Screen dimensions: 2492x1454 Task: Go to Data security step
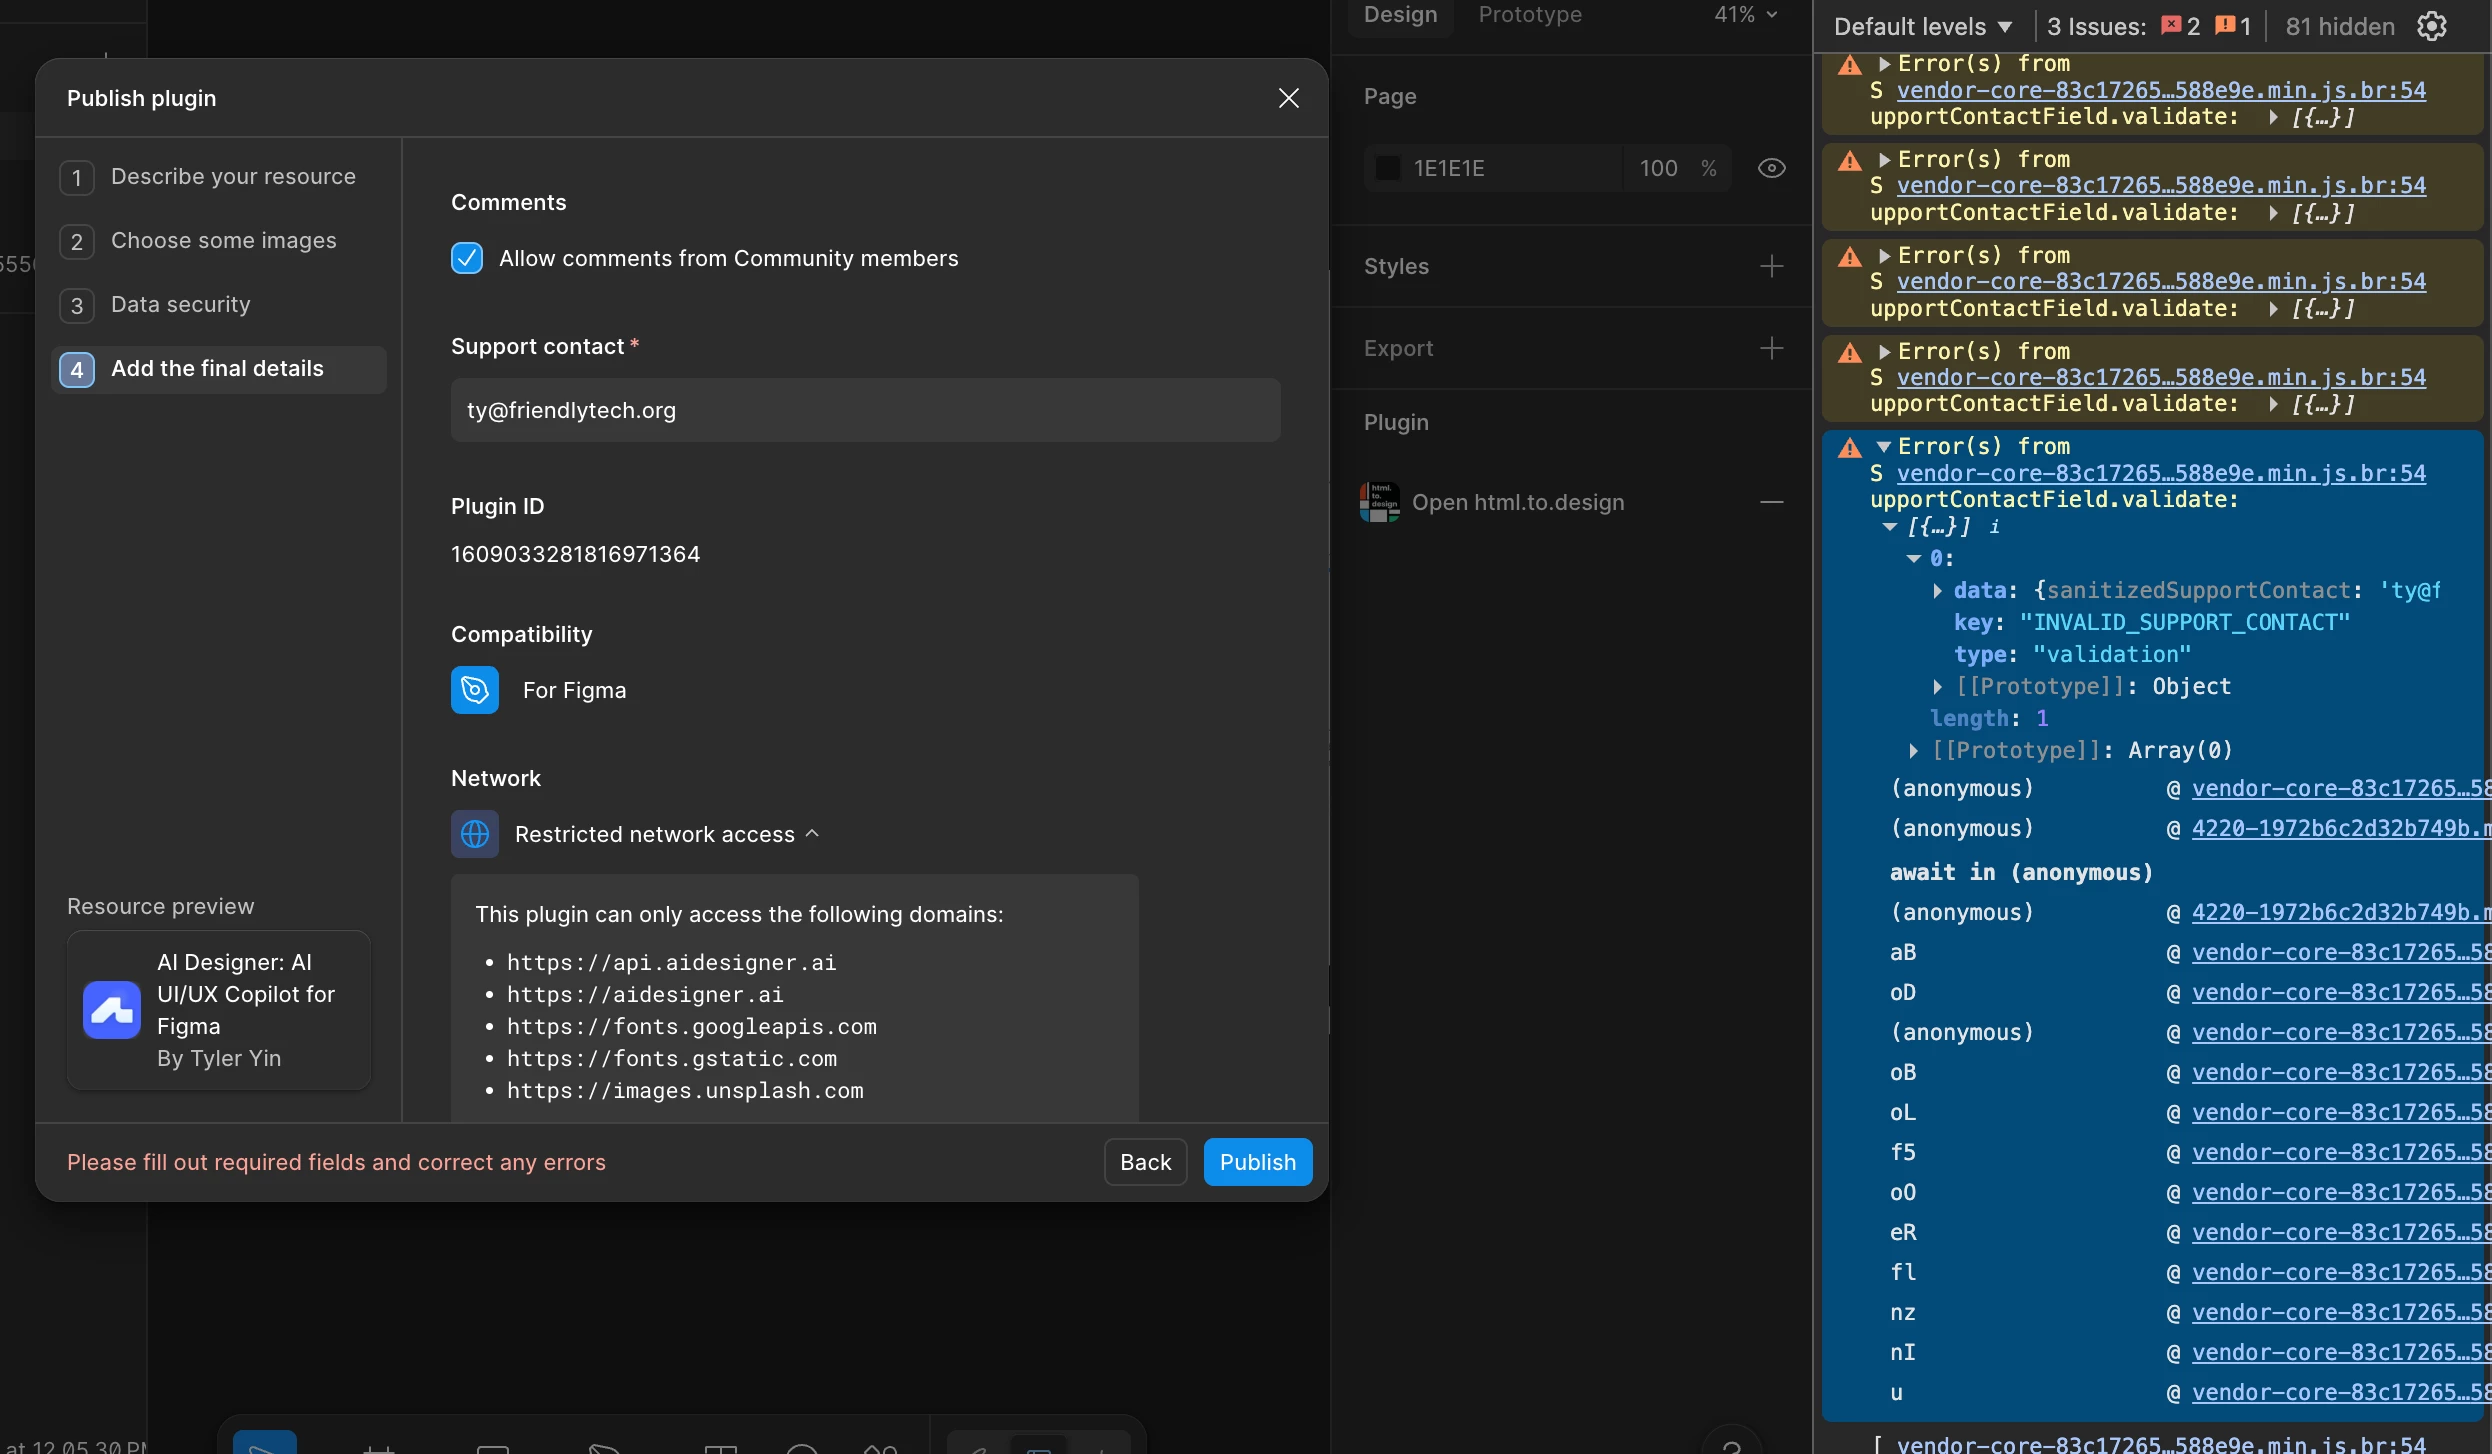(x=180, y=305)
